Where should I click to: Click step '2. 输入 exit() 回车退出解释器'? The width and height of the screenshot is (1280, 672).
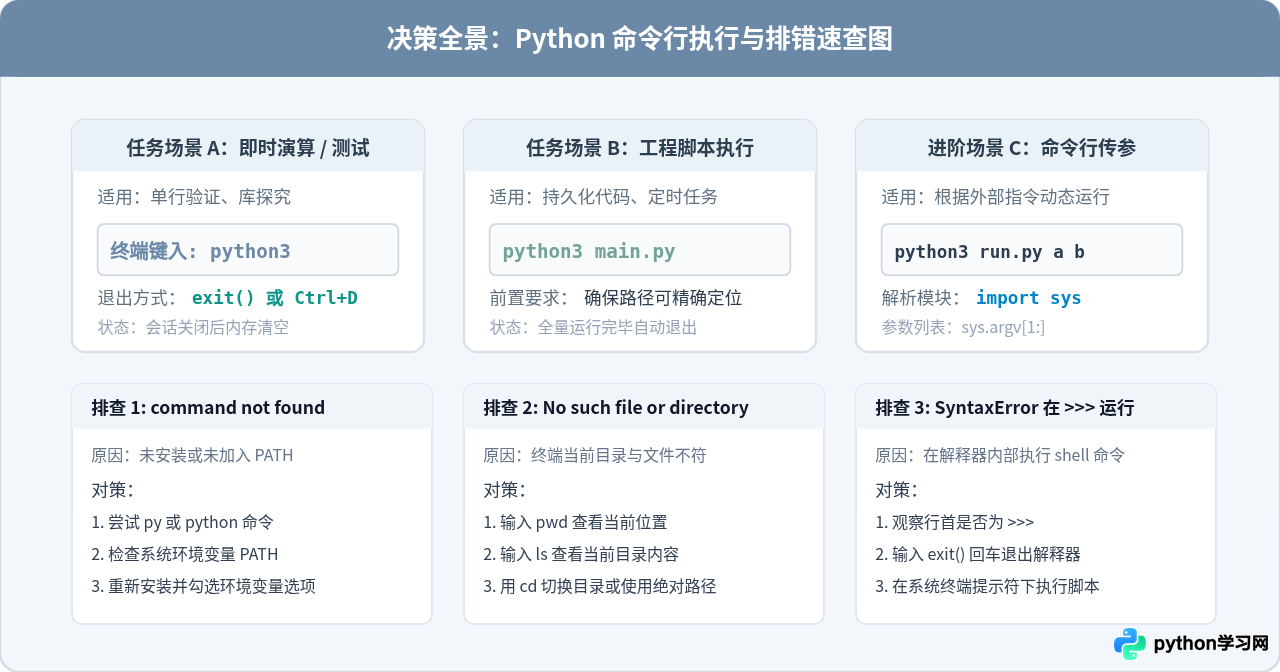[x=978, y=554]
